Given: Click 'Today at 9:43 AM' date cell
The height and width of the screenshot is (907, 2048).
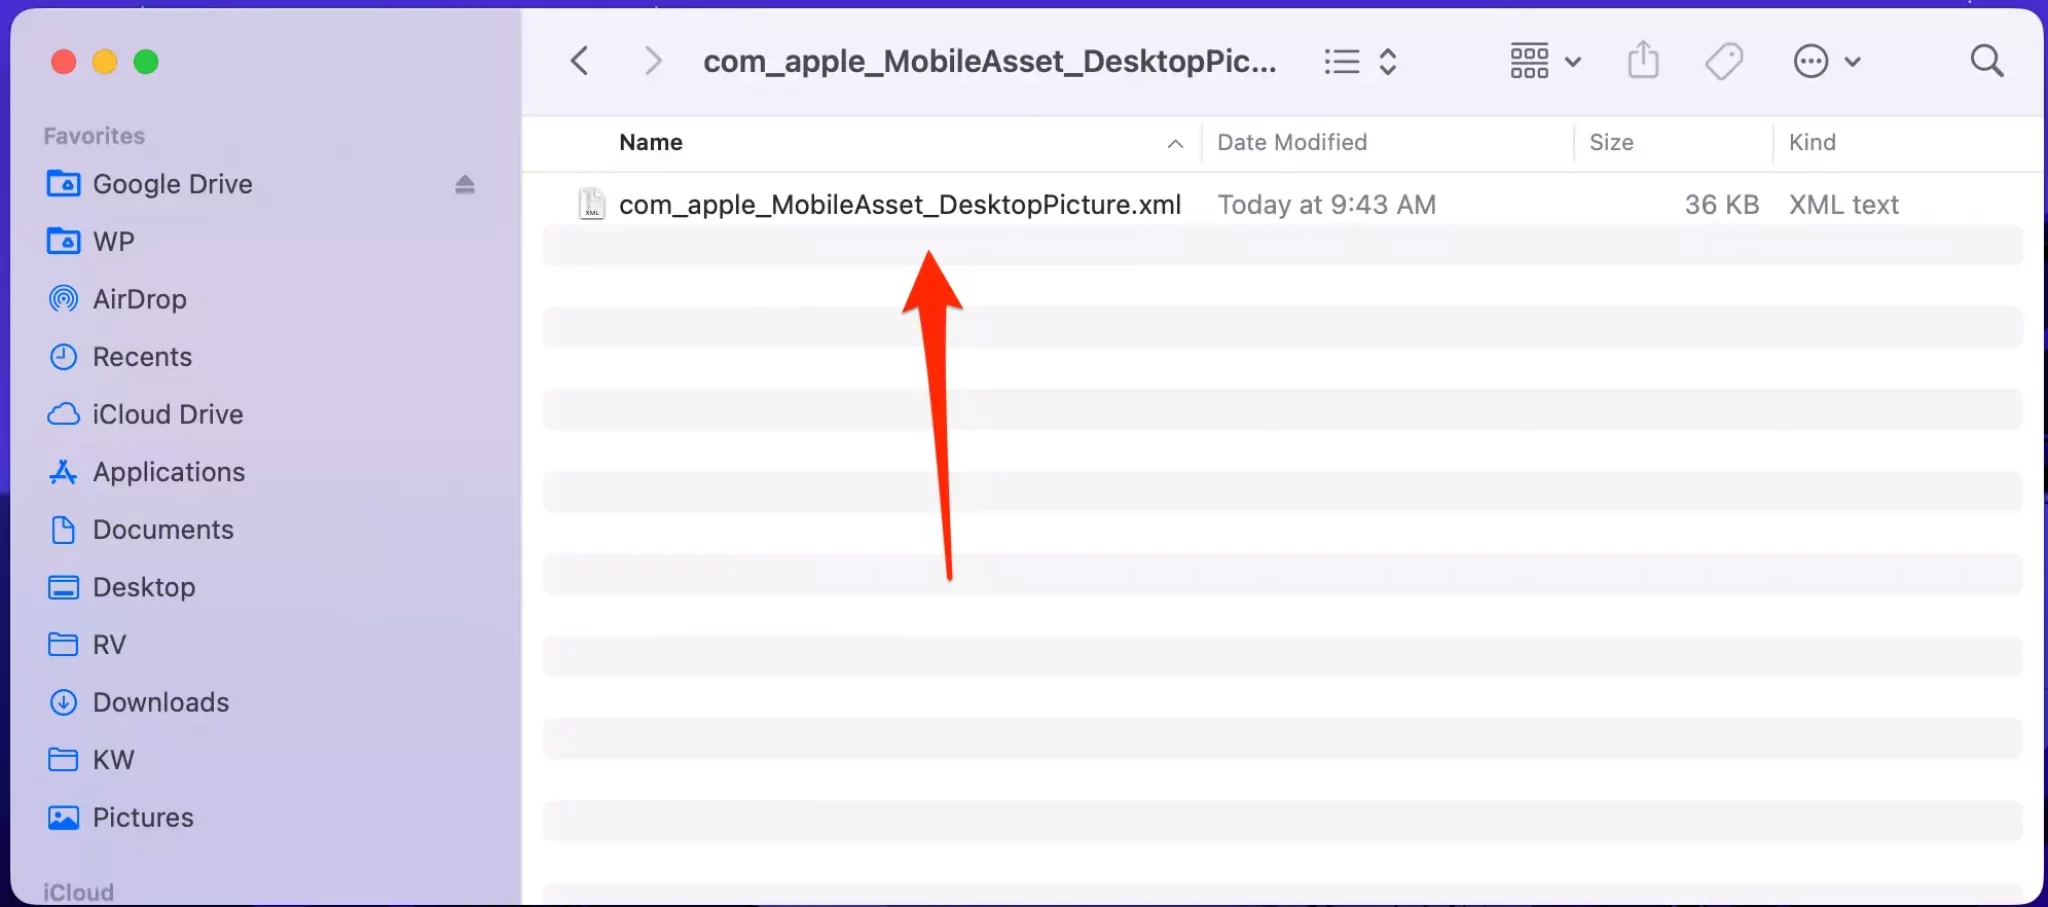Looking at the screenshot, I should pos(1326,204).
